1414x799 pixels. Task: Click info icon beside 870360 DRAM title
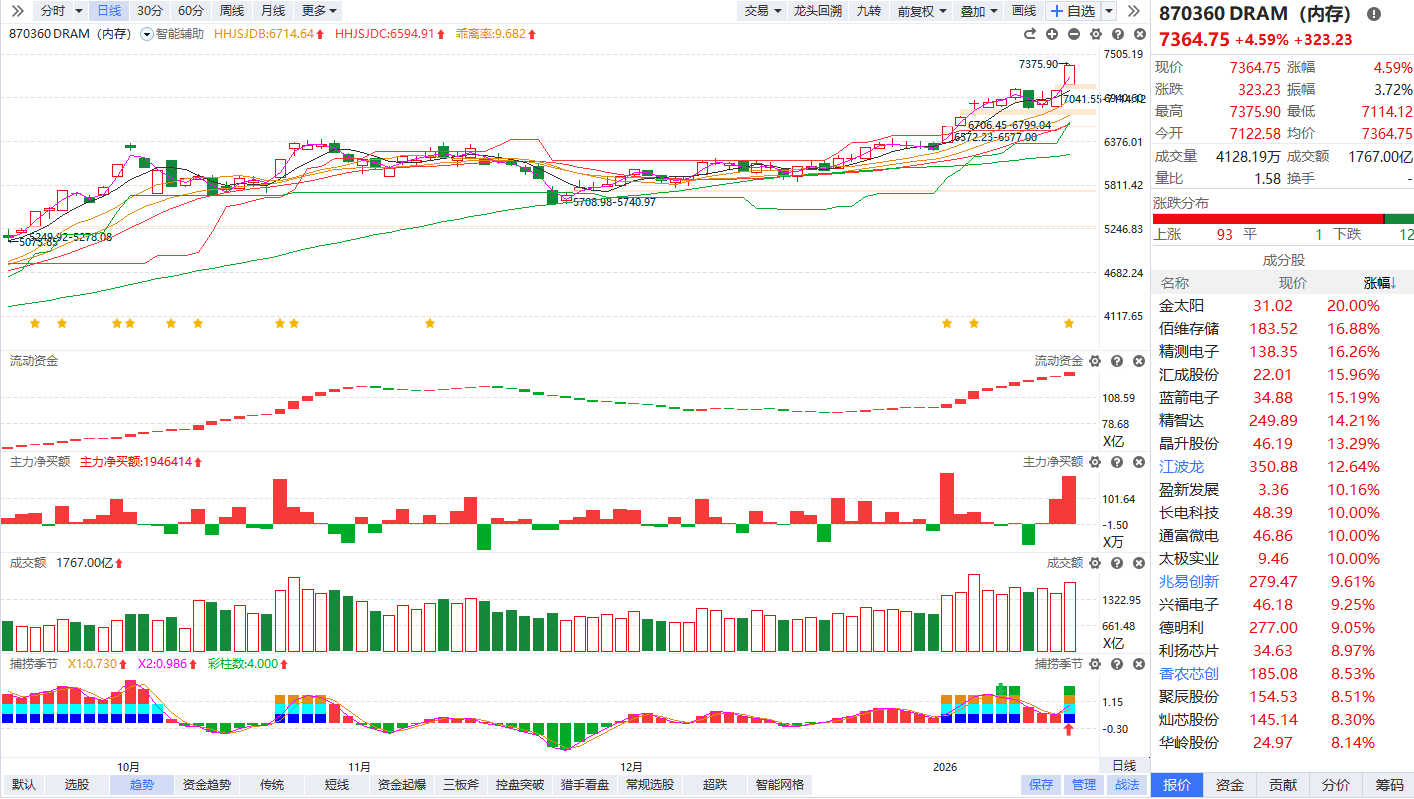pyautogui.click(x=1373, y=14)
